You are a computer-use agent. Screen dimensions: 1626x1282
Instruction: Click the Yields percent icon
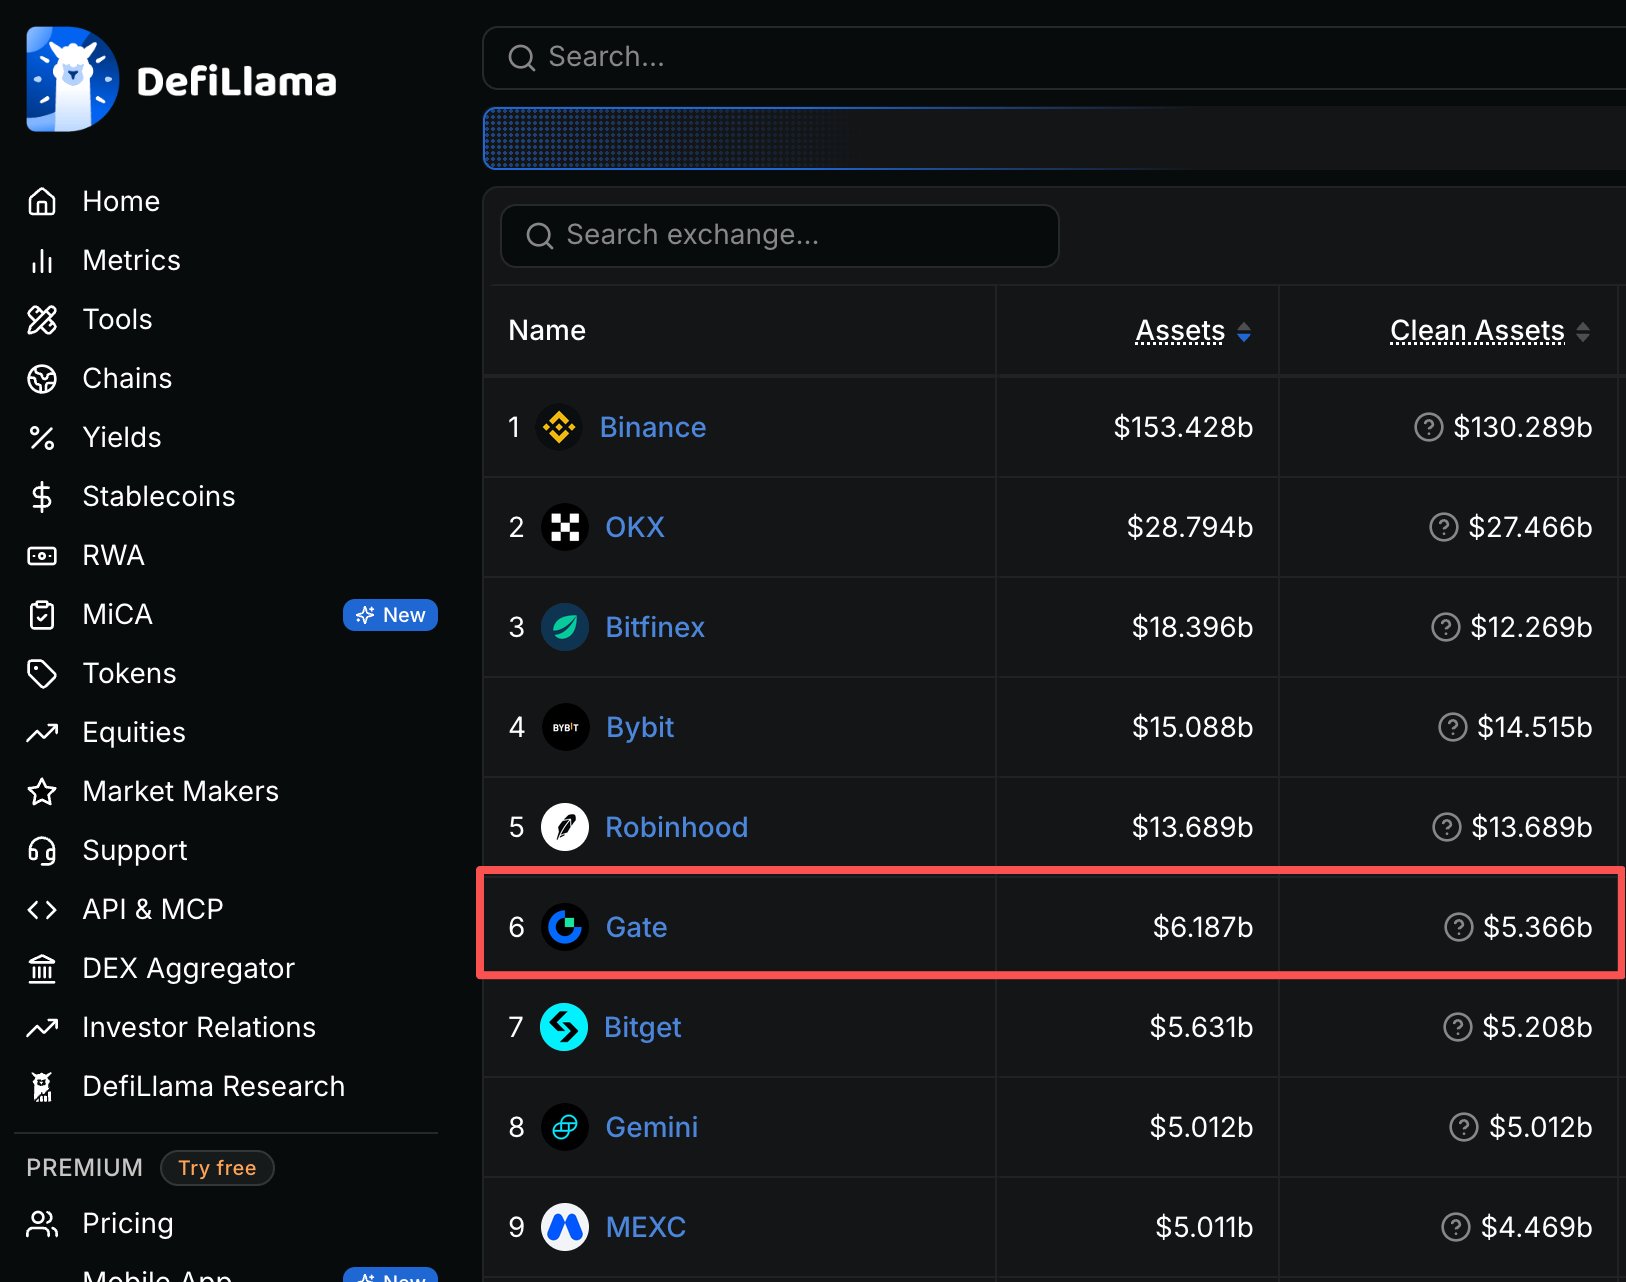click(42, 437)
